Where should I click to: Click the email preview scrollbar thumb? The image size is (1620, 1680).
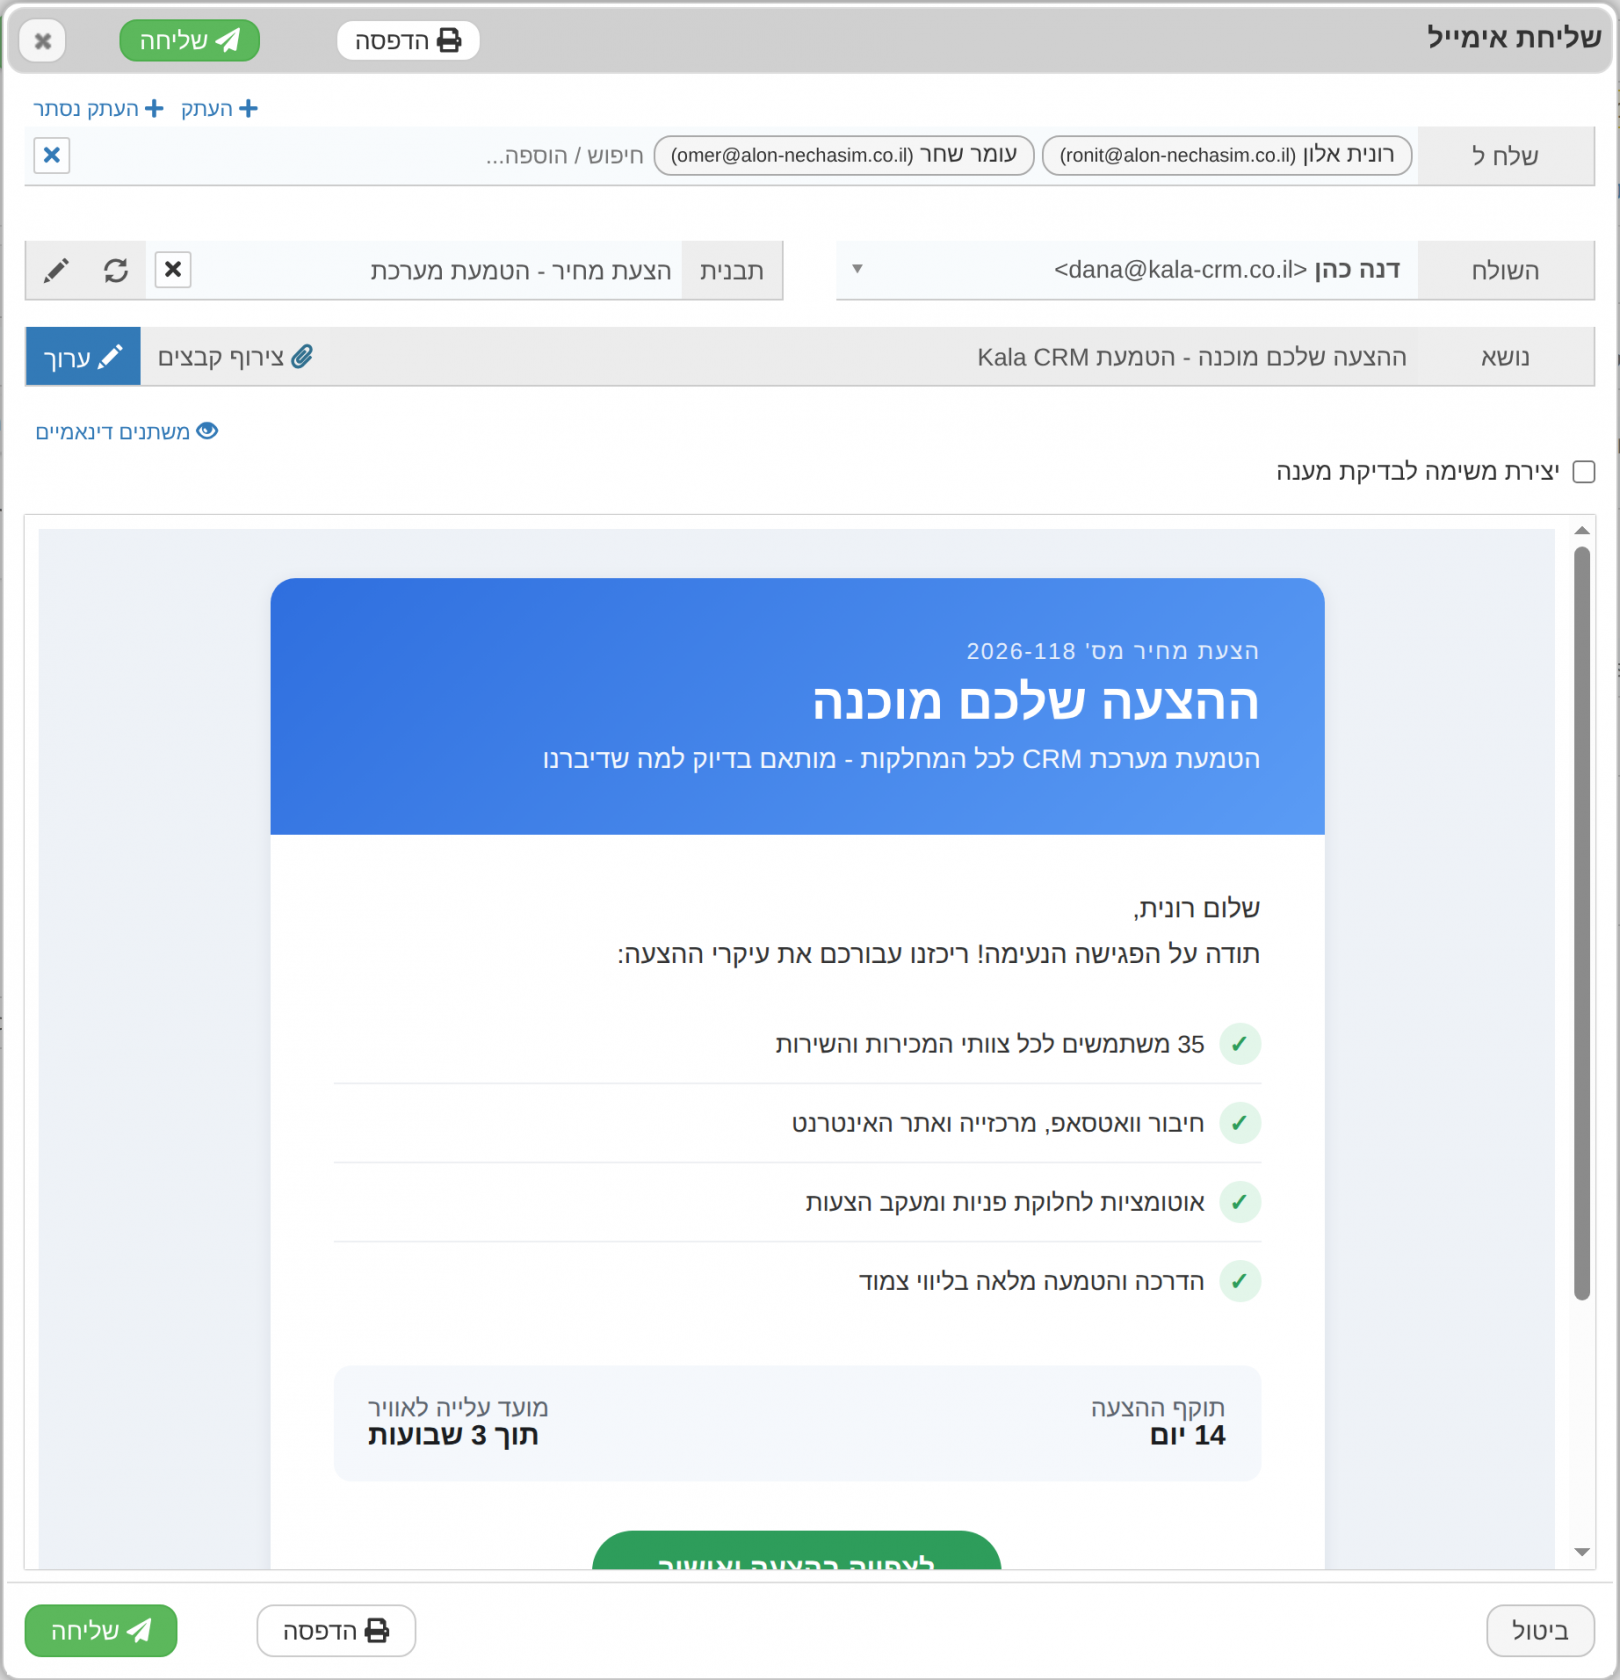(1582, 922)
